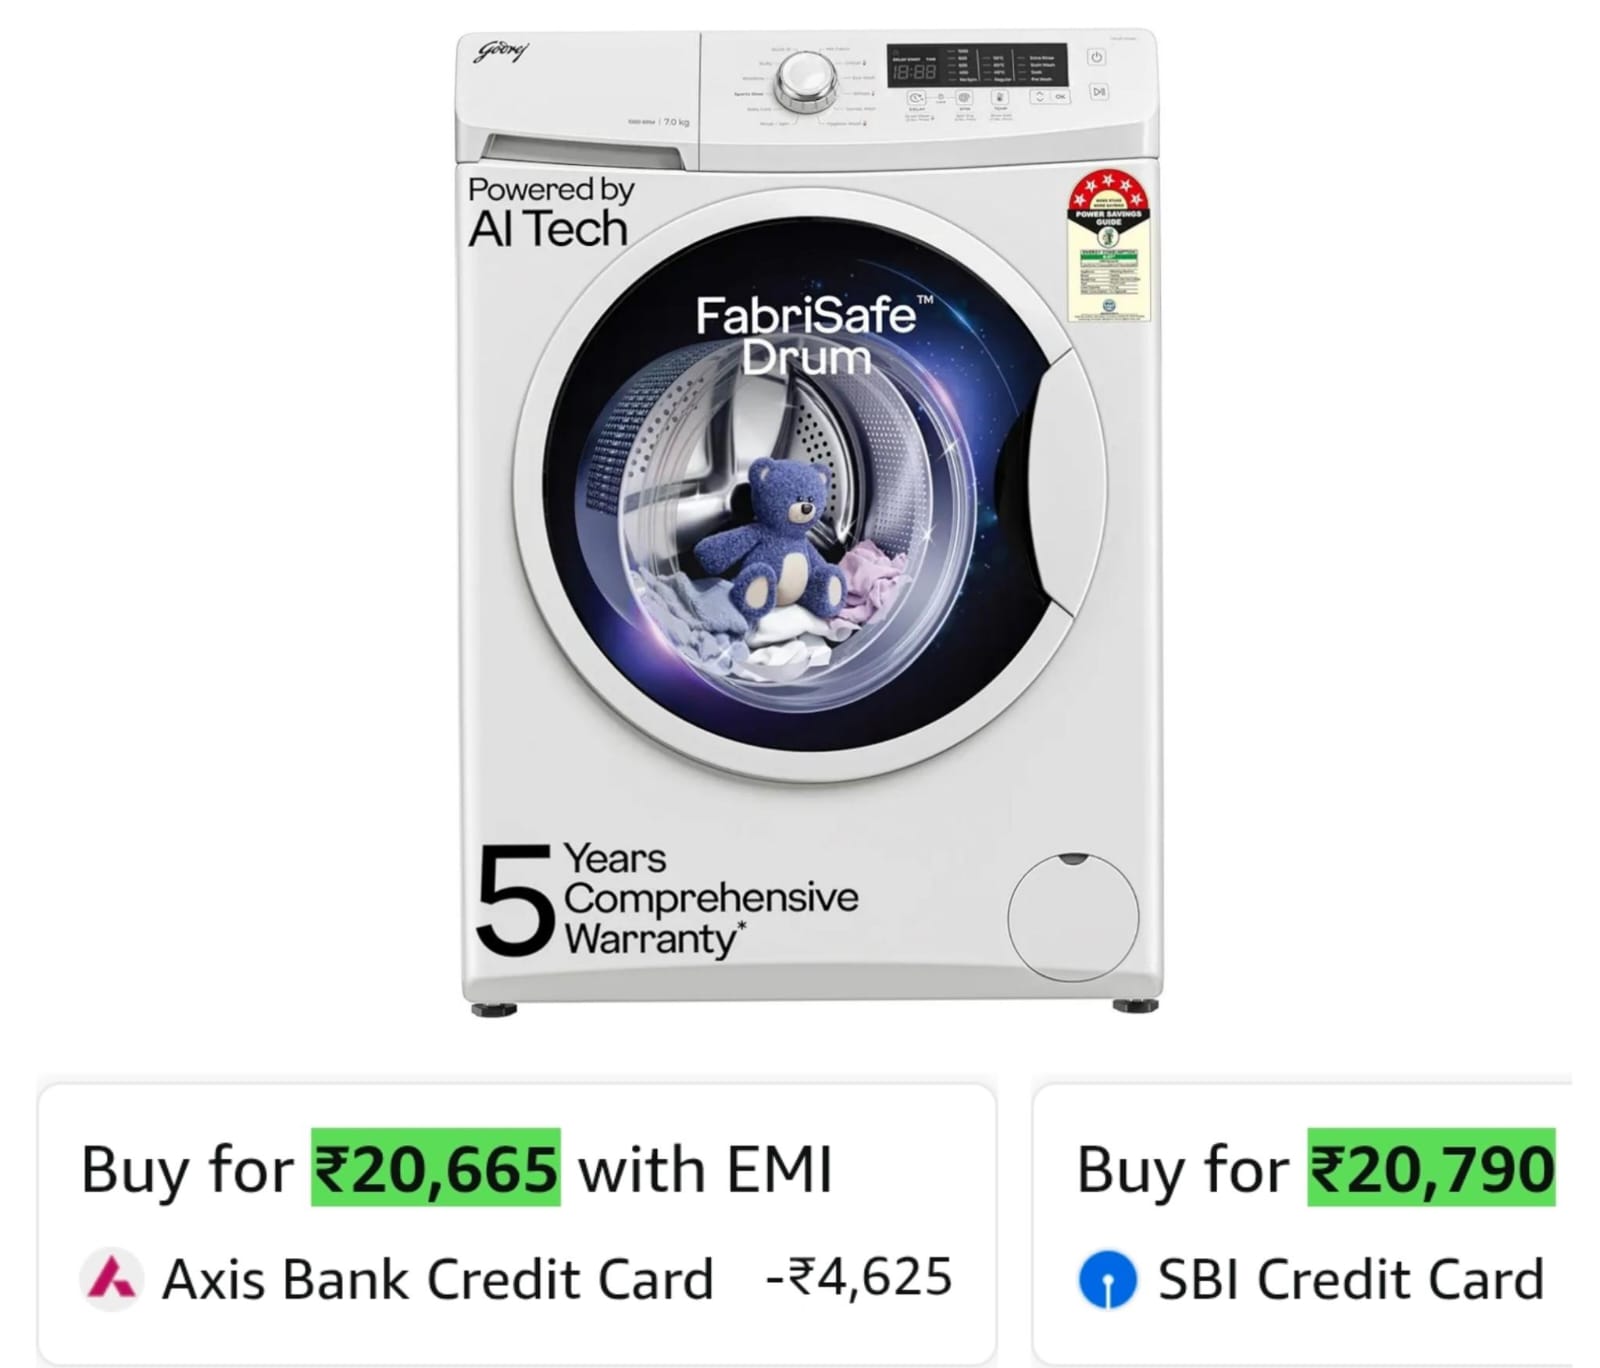Click the delay timer icon on panel
Screen dimensions: 1600x1368
916,98
